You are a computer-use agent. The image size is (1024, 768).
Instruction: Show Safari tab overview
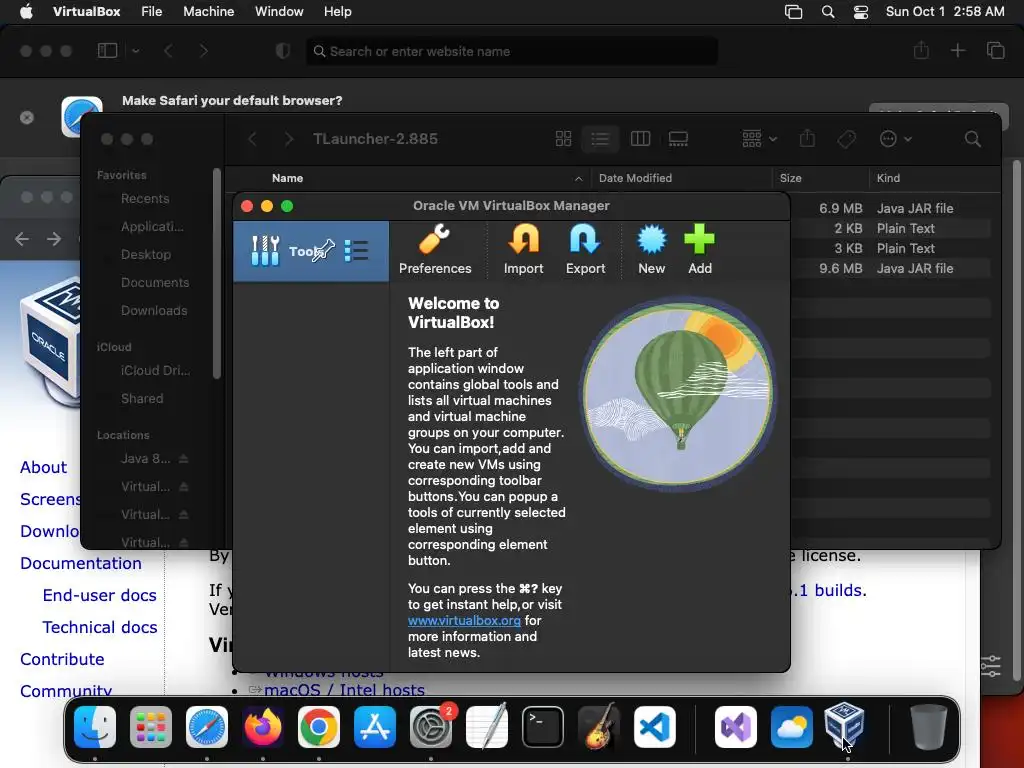995,51
